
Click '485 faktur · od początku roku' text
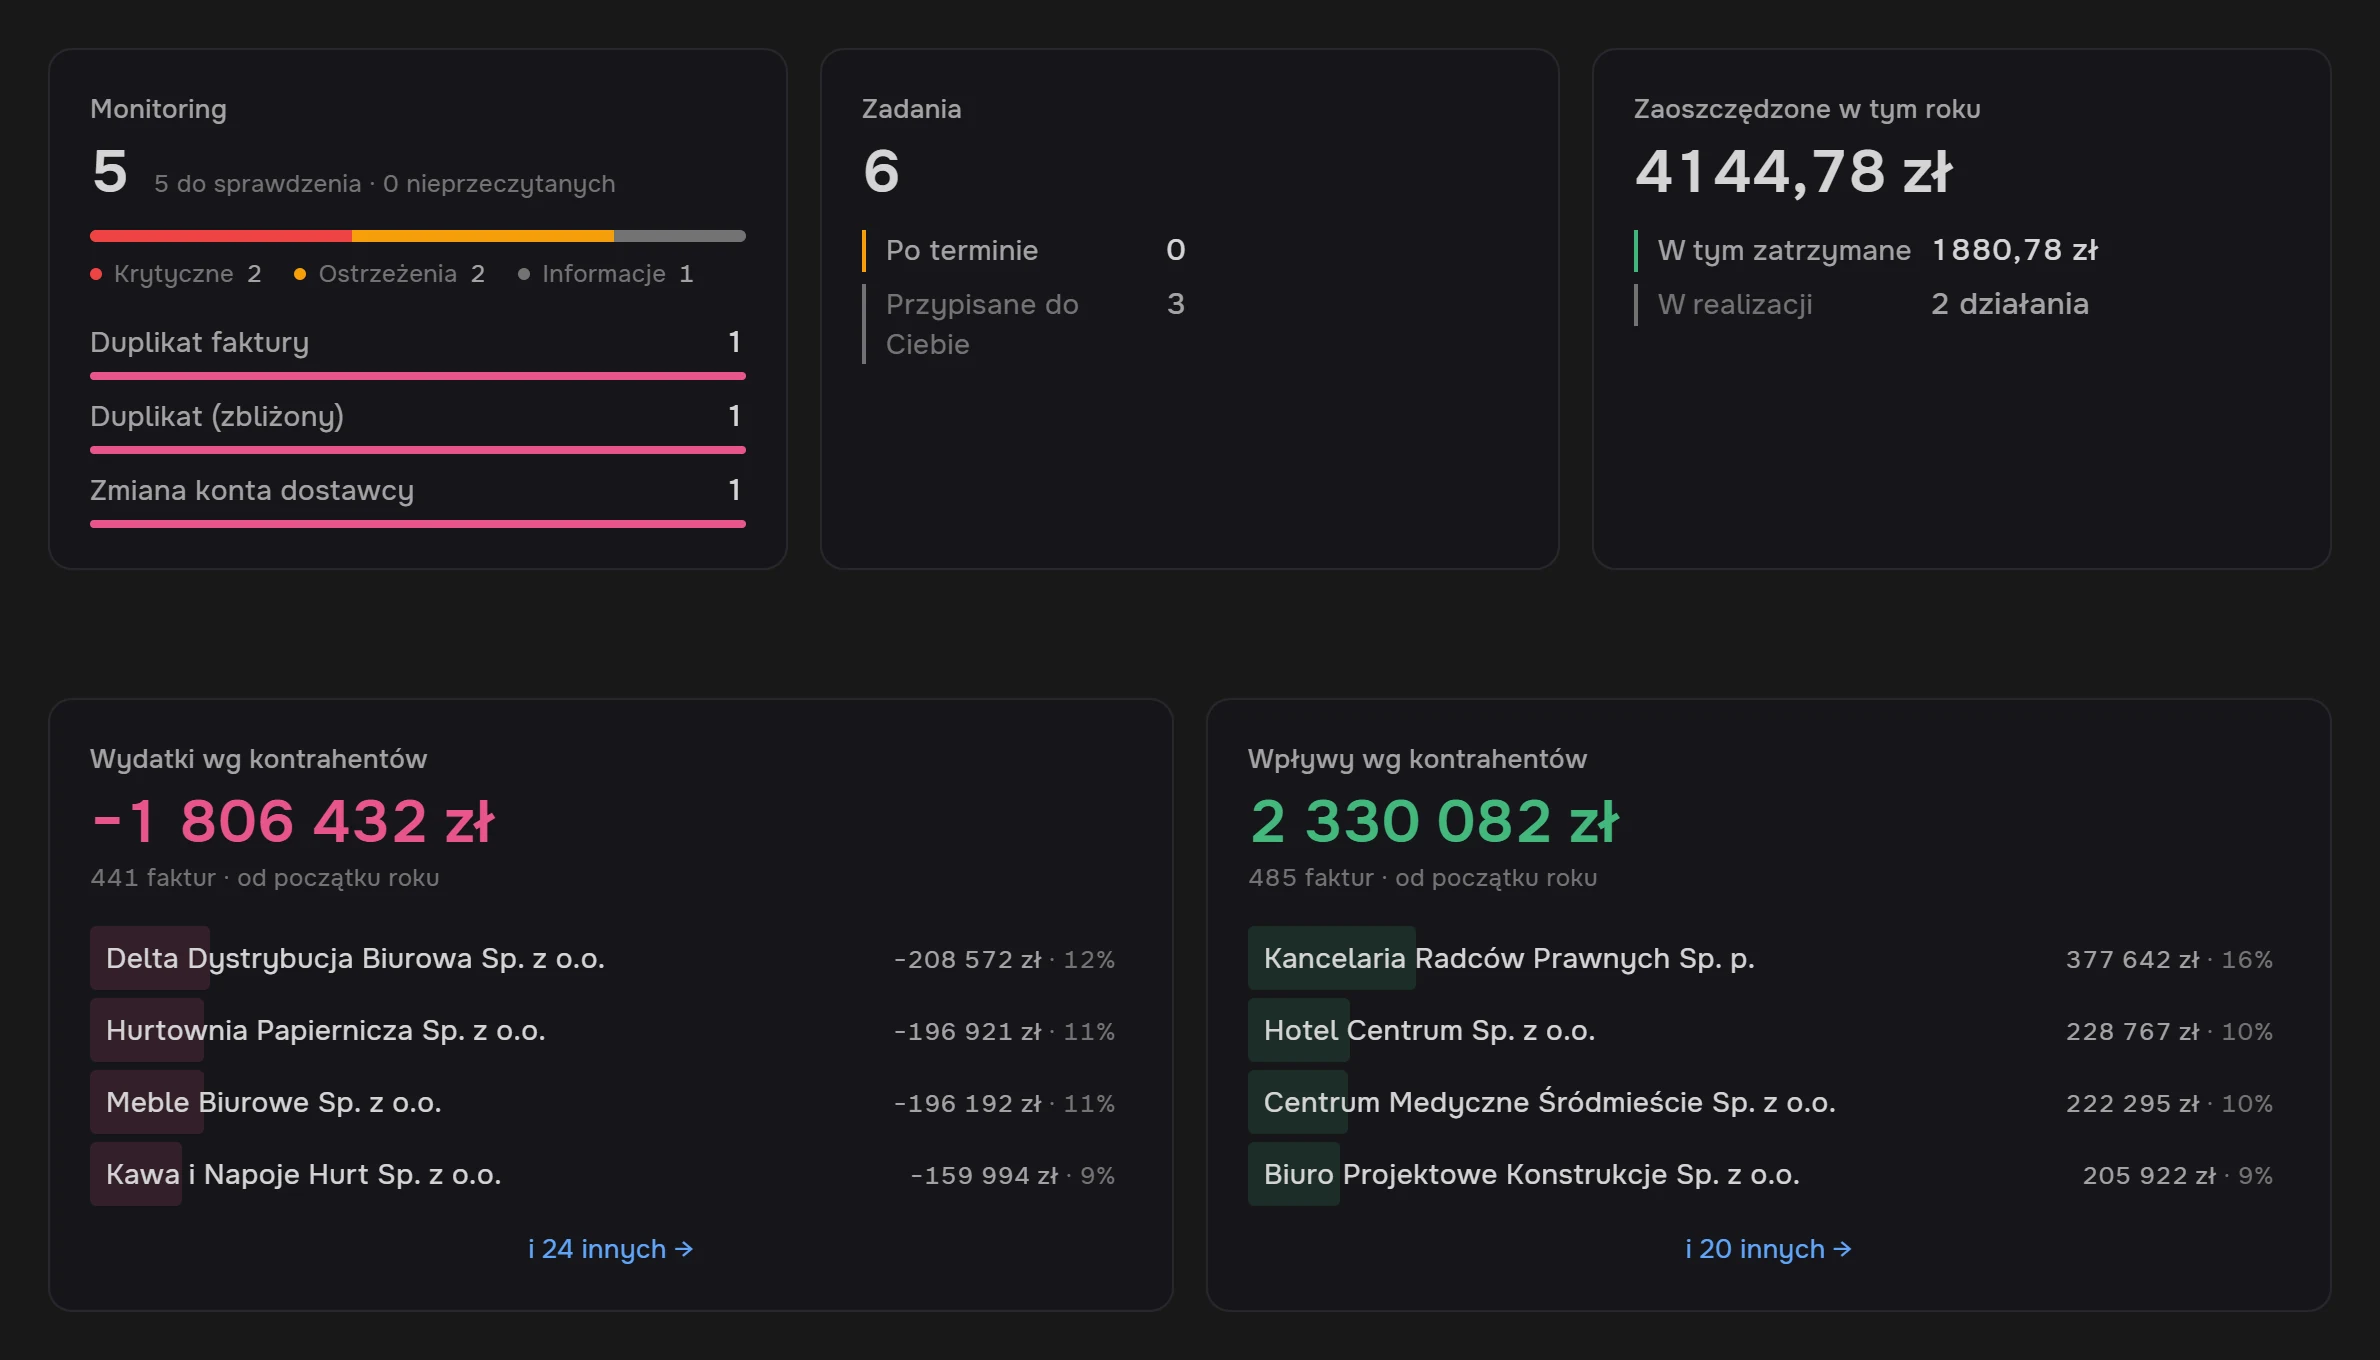click(x=1423, y=878)
